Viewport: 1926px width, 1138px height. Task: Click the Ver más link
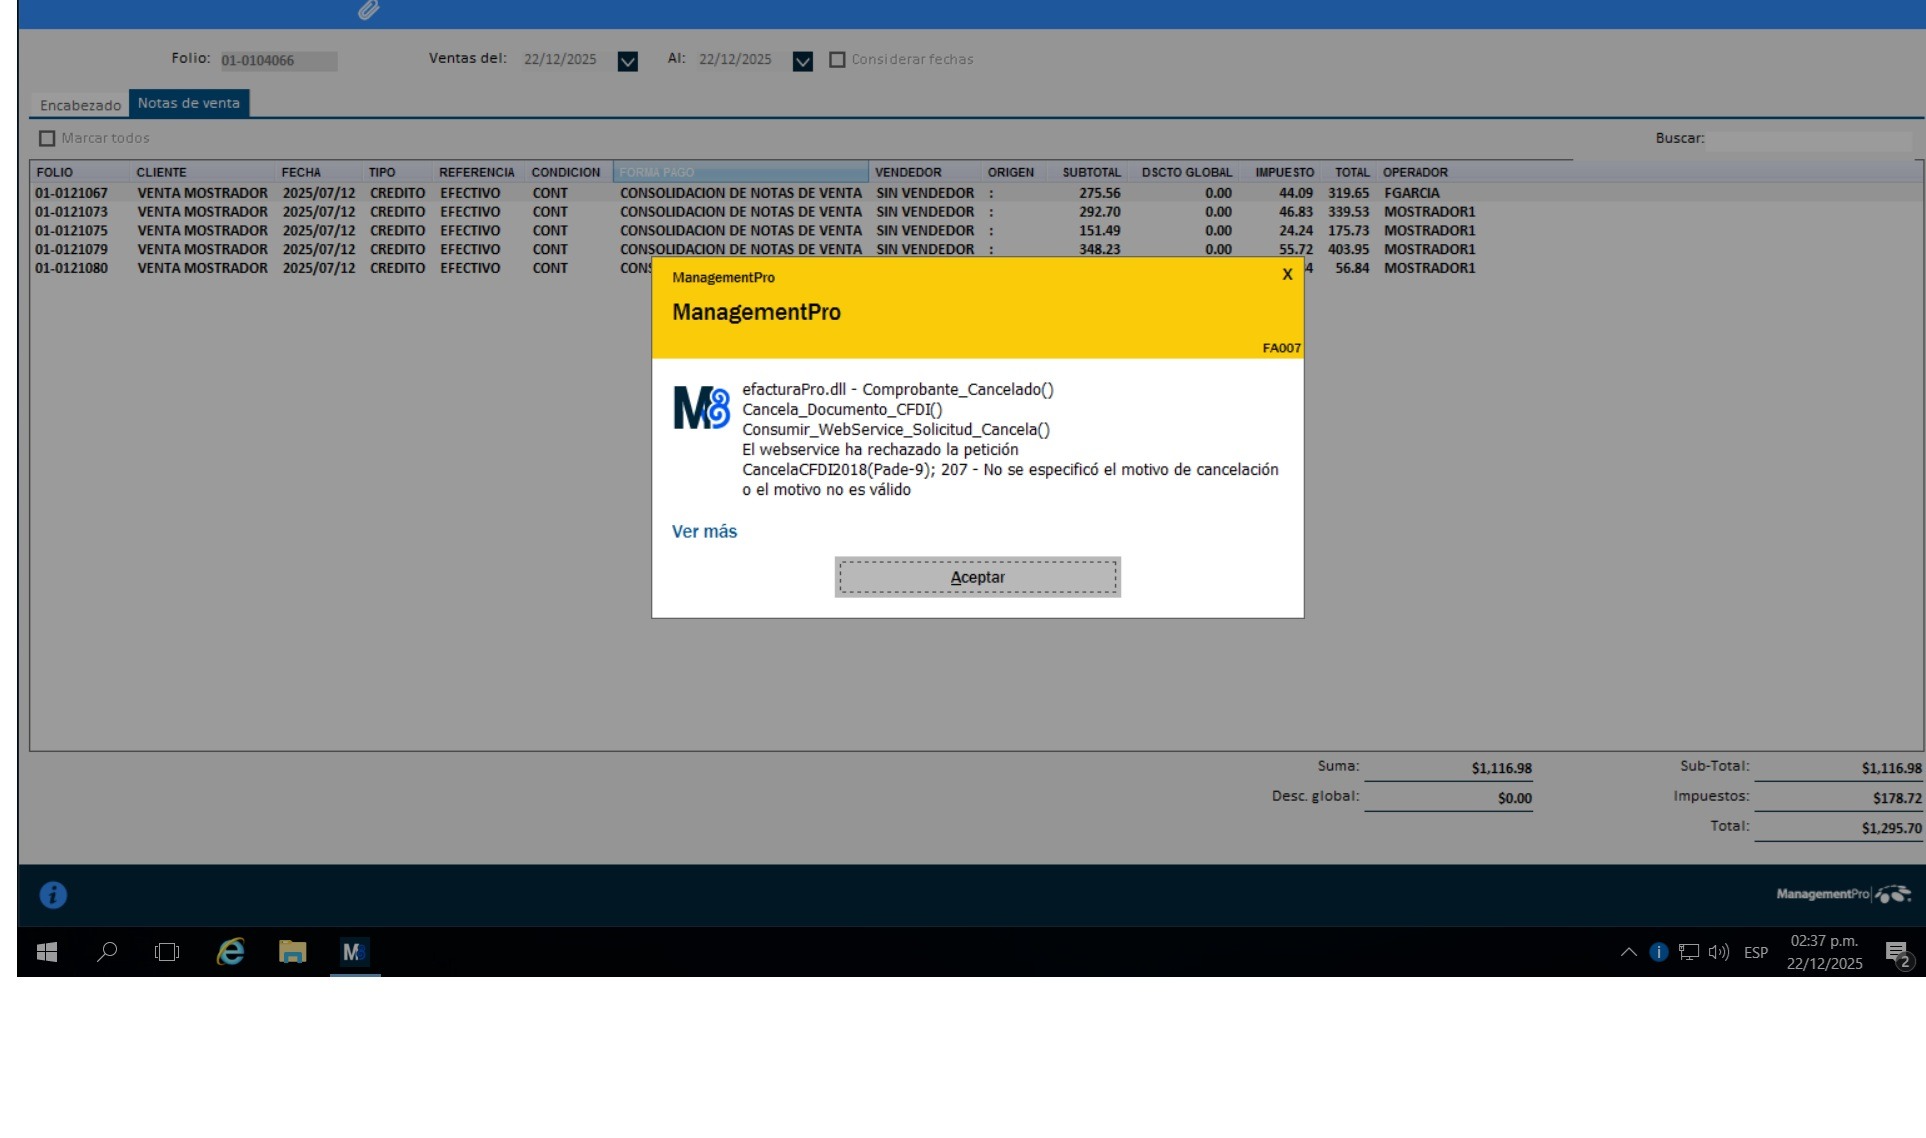[704, 532]
